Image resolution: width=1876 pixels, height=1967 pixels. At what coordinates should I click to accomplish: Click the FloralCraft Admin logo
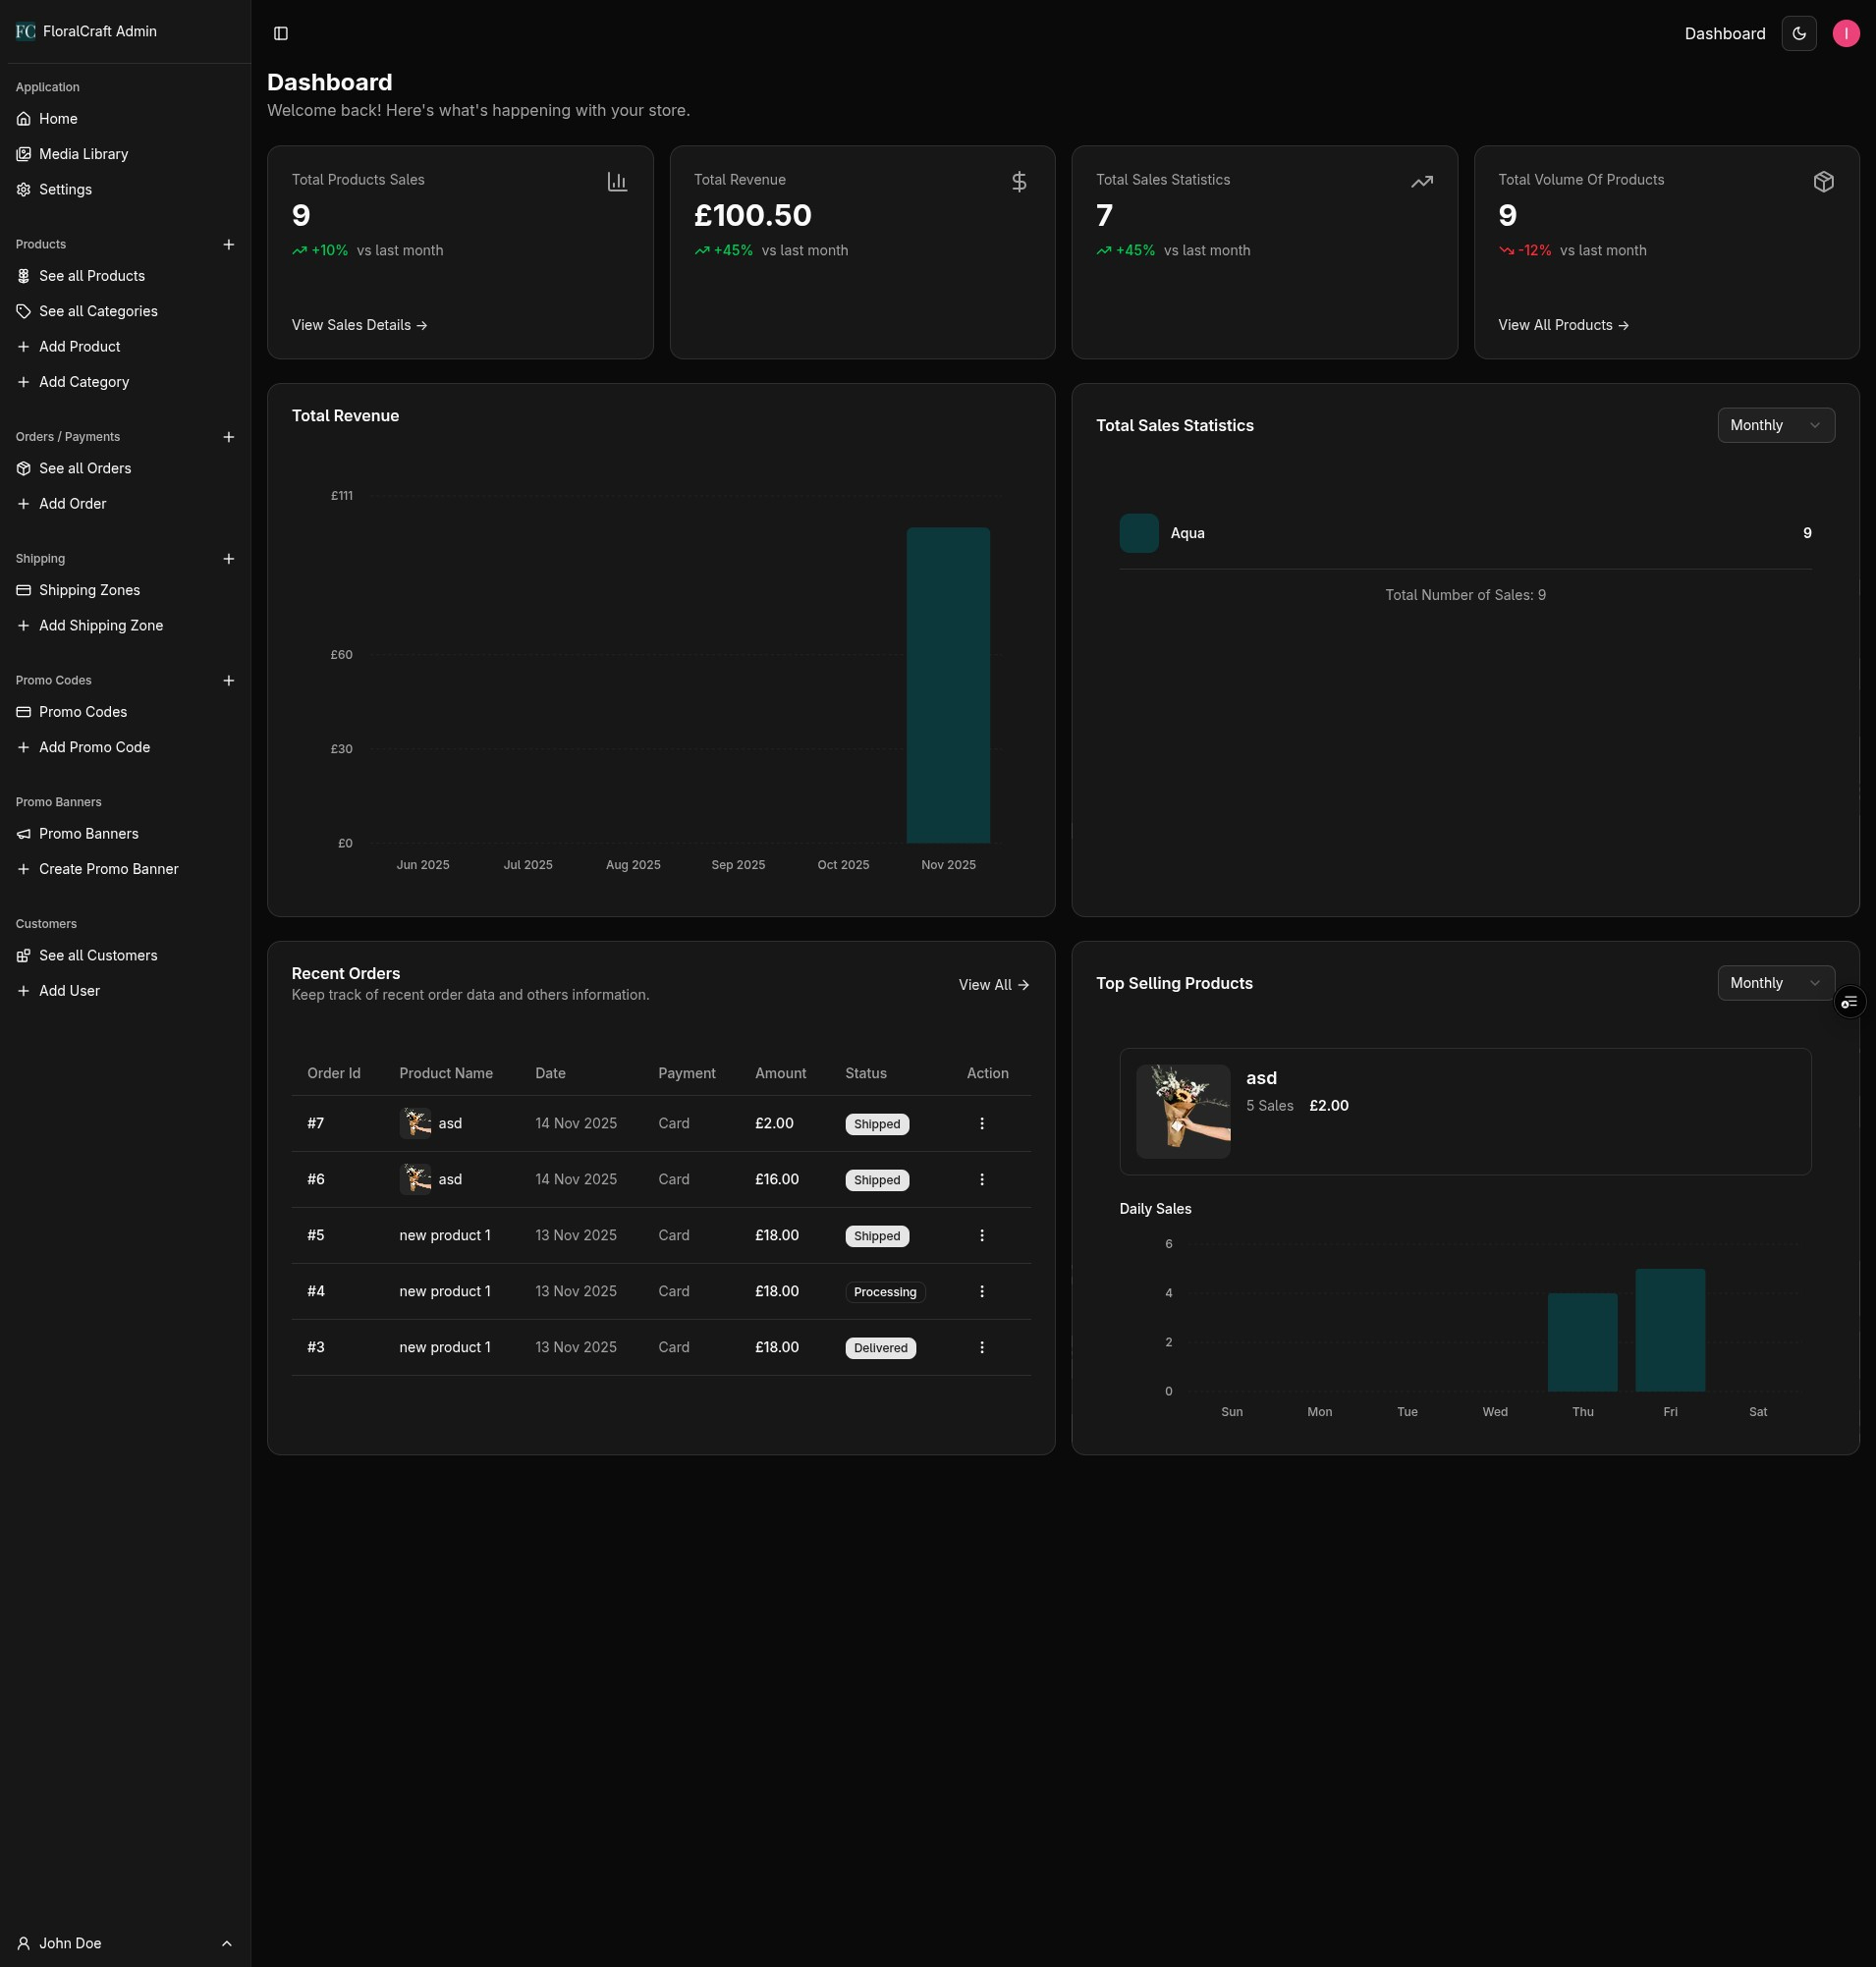click(26, 32)
